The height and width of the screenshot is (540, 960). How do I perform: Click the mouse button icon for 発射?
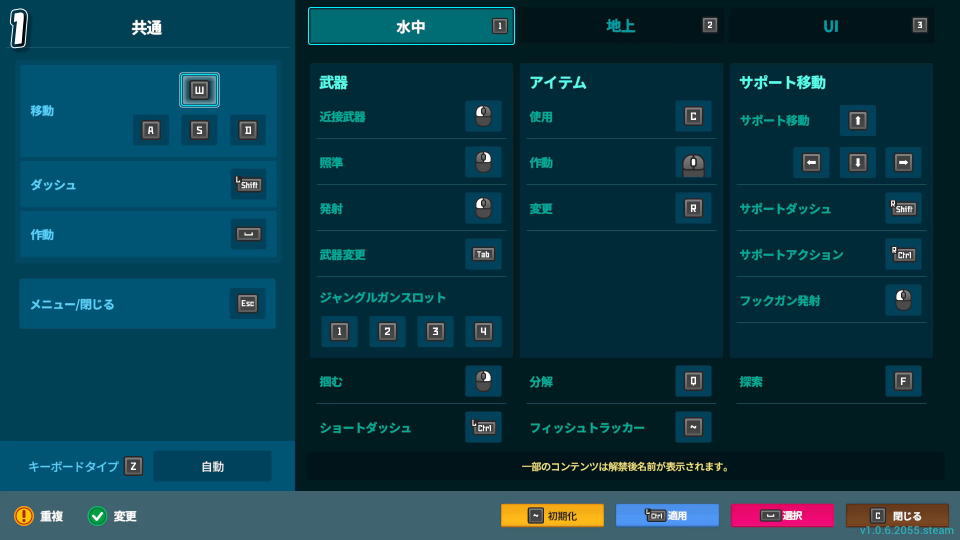pyautogui.click(x=483, y=208)
